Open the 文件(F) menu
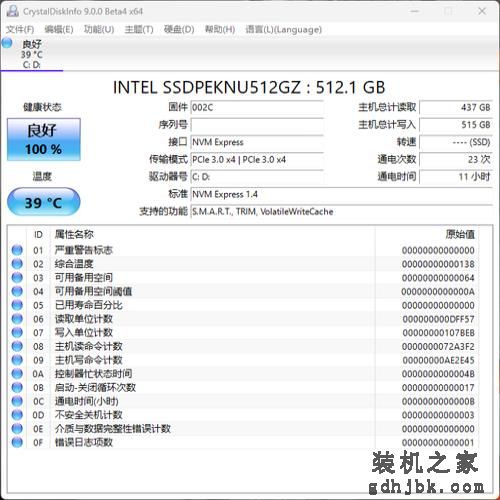 [20, 29]
